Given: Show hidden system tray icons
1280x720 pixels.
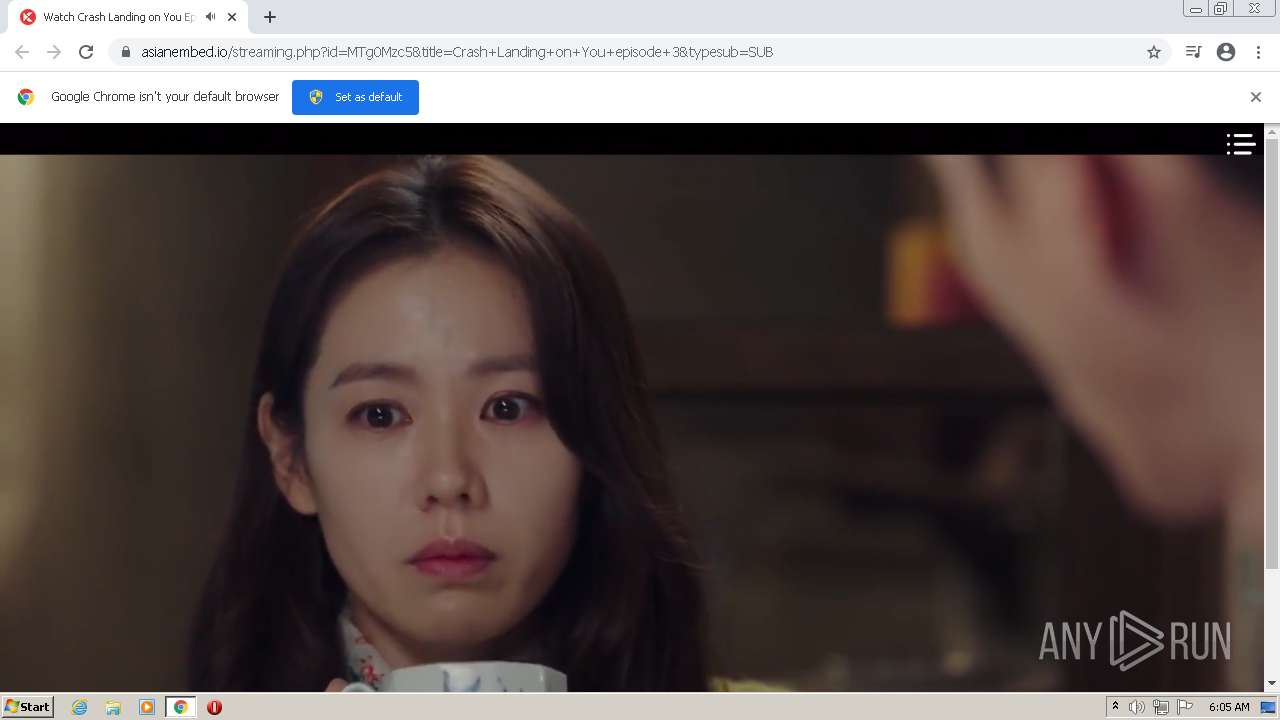Looking at the screenshot, I should pos(1115,707).
